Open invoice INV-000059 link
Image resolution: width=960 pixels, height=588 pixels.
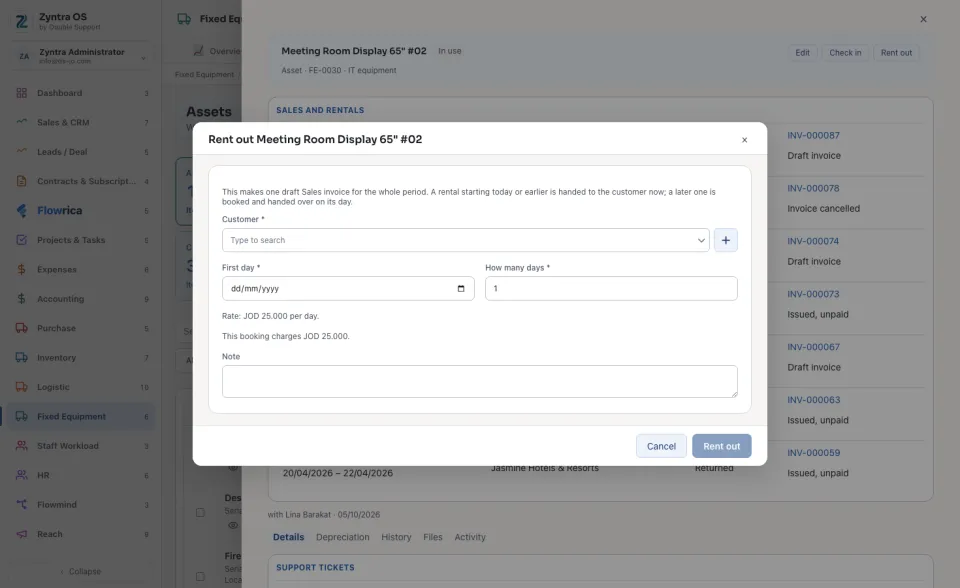click(813, 453)
